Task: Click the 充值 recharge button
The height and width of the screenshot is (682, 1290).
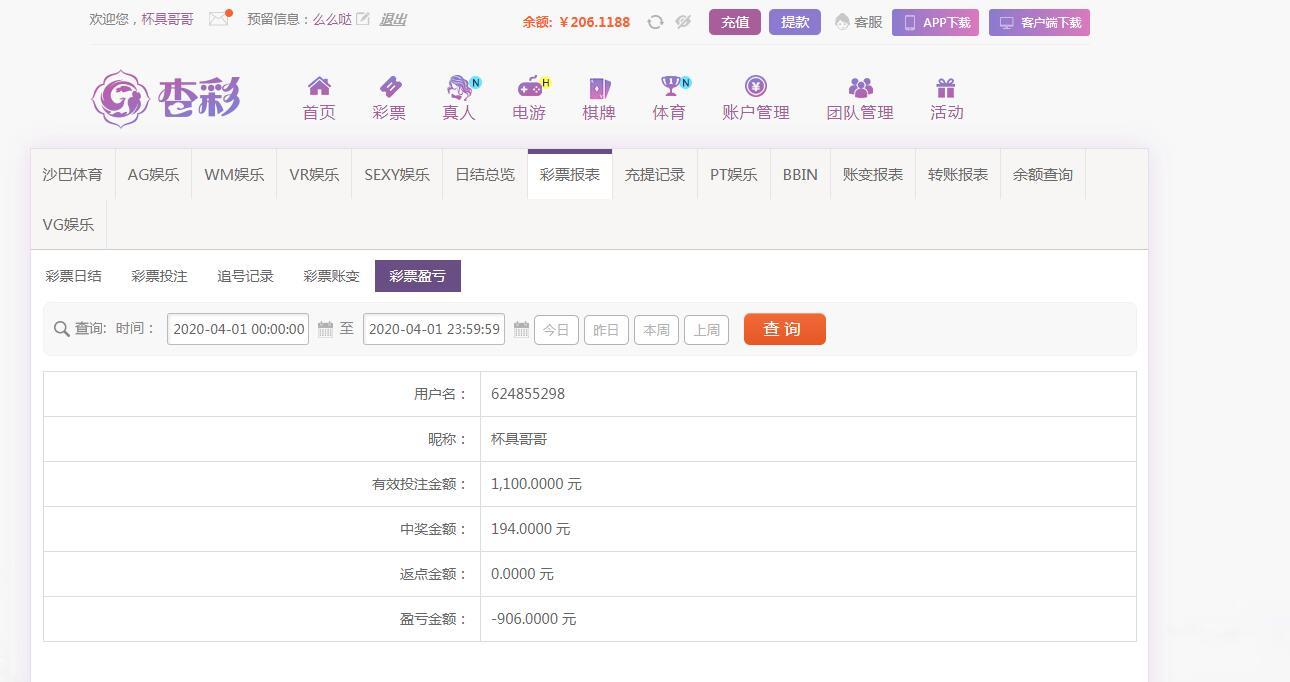Action: point(735,22)
